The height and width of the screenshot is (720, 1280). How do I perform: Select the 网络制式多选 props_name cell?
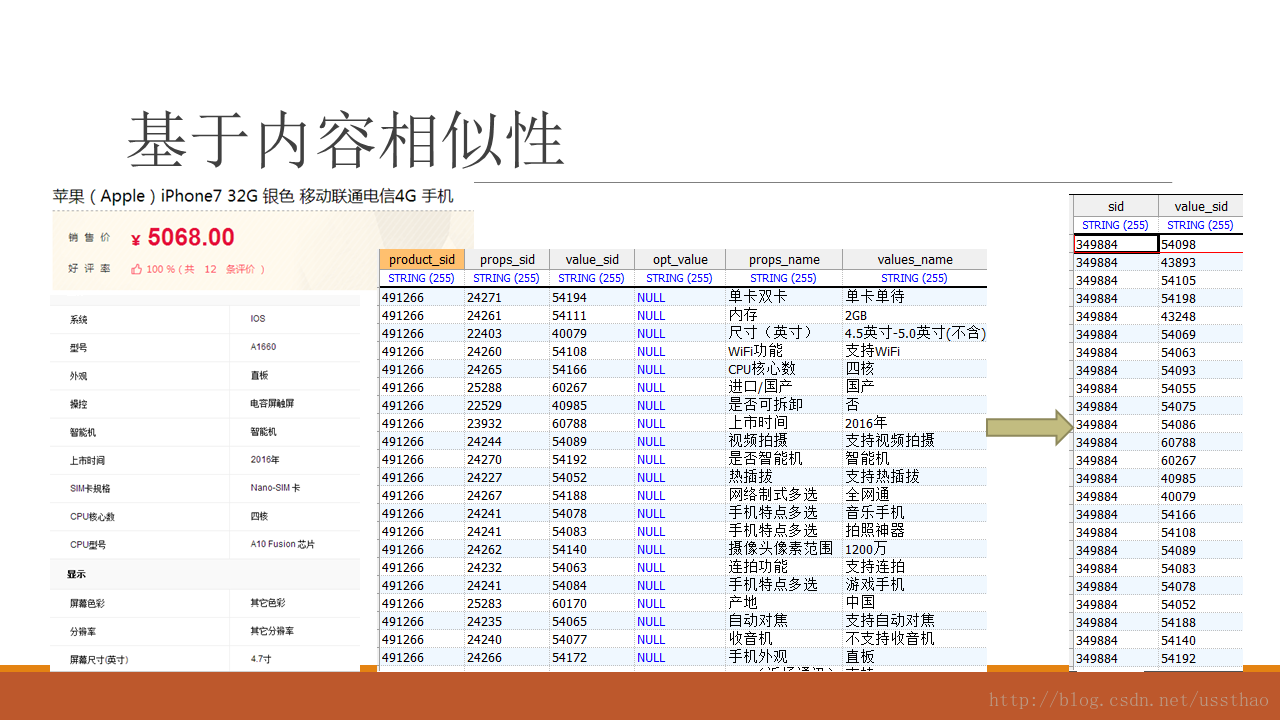[784, 495]
